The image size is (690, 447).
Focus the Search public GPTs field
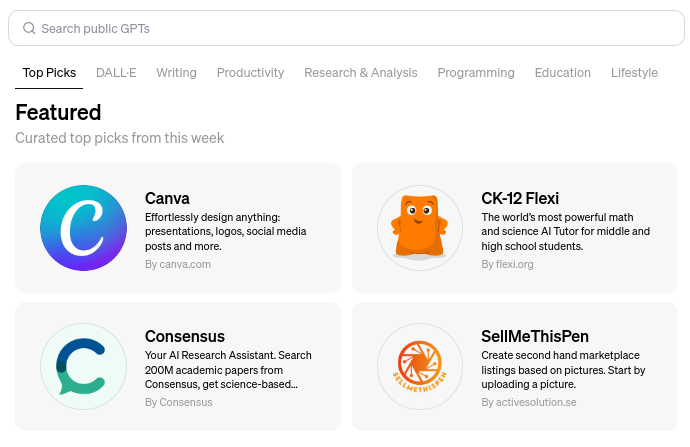[x=346, y=28]
